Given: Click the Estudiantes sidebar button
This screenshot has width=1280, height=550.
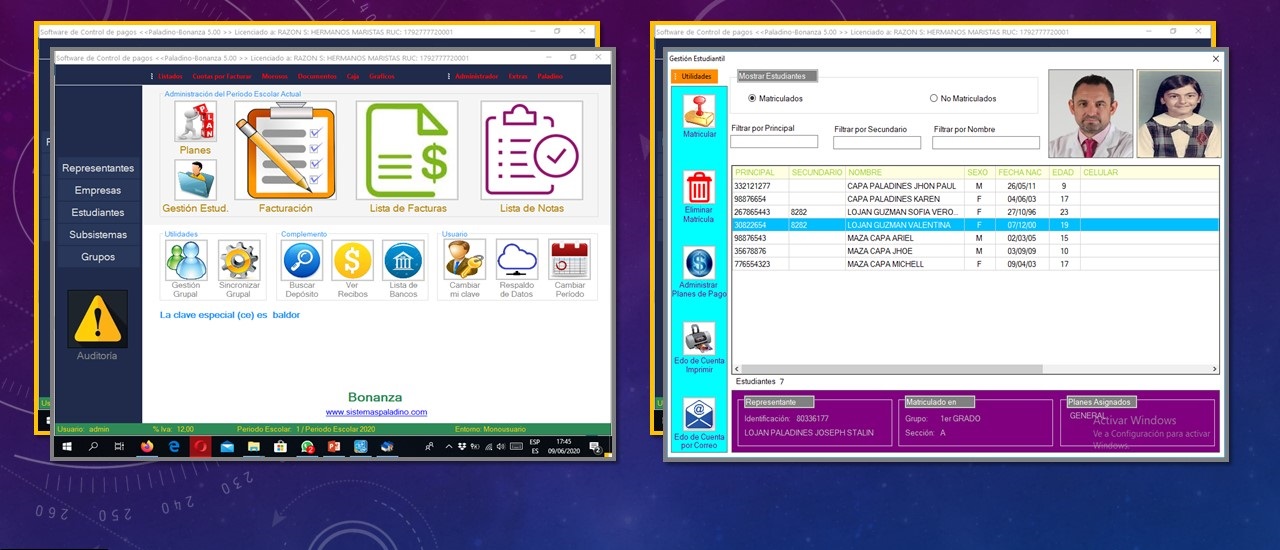Looking at the screenshot, I should [x=97, y=212].
